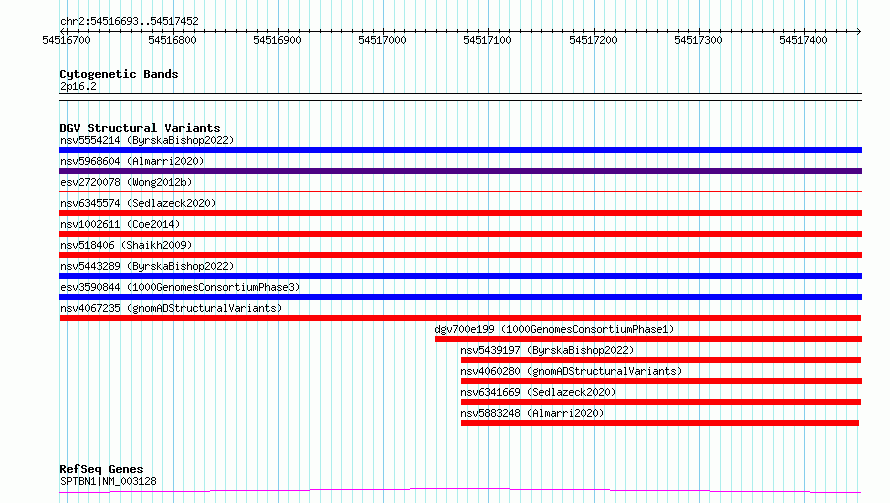Click the red bar of nsv5439197

(661, 360)
